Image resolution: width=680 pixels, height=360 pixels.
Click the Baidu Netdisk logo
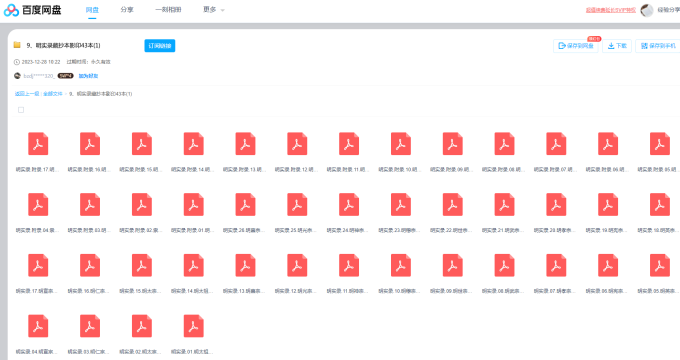point(33,10)
